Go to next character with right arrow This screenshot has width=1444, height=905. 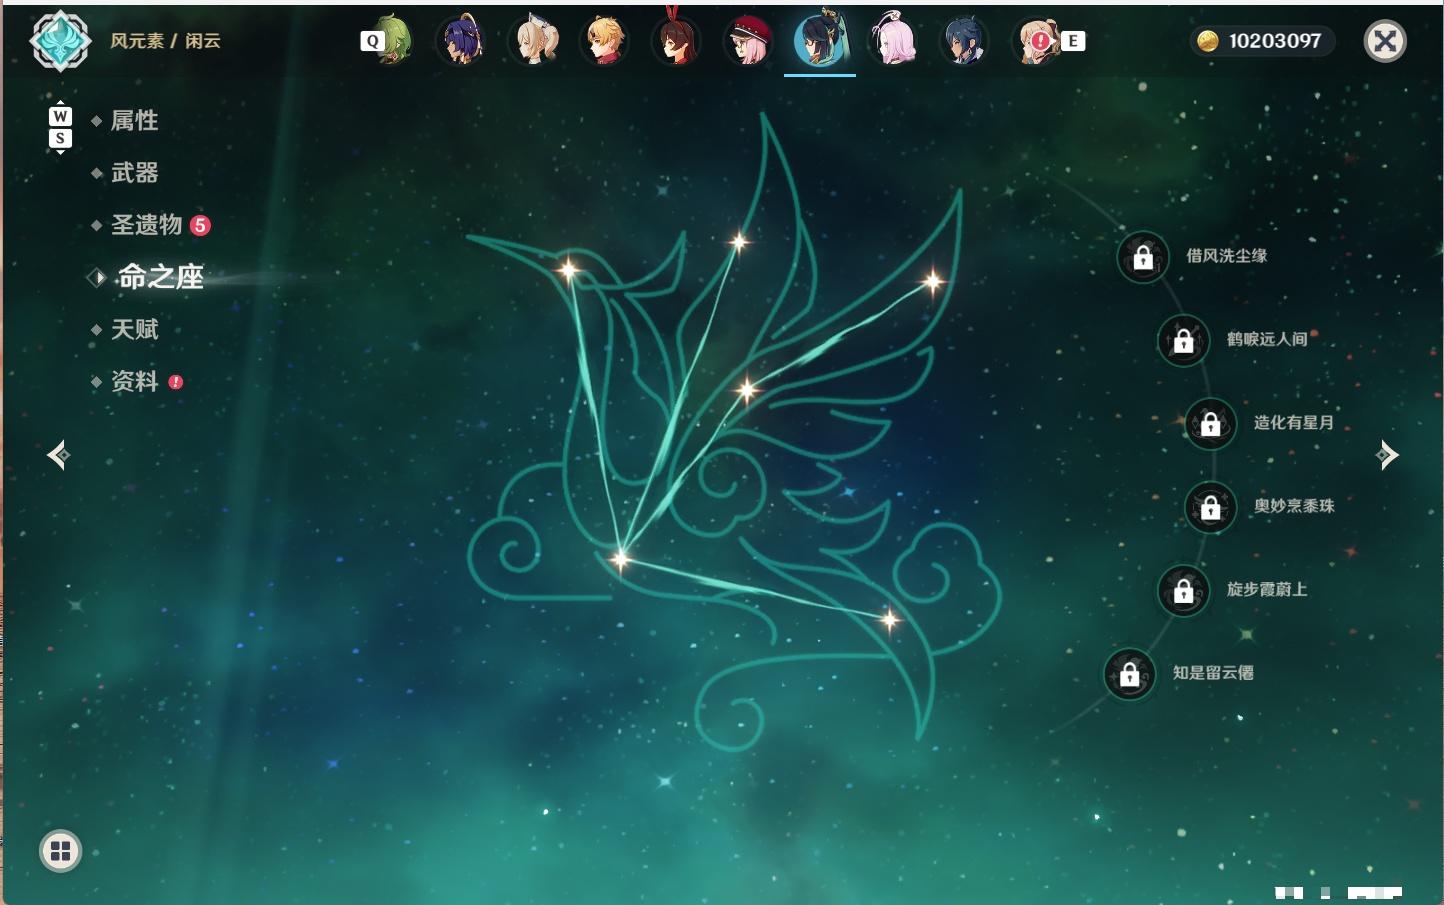click(1387, 455)
